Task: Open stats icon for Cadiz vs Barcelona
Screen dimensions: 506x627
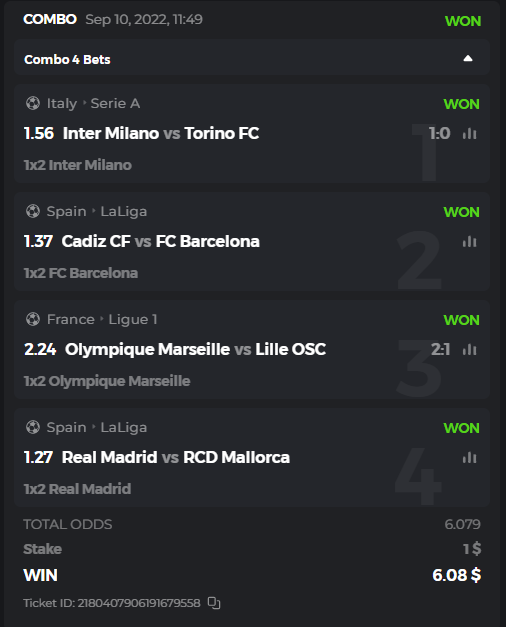Action: [x=470, y=242]
